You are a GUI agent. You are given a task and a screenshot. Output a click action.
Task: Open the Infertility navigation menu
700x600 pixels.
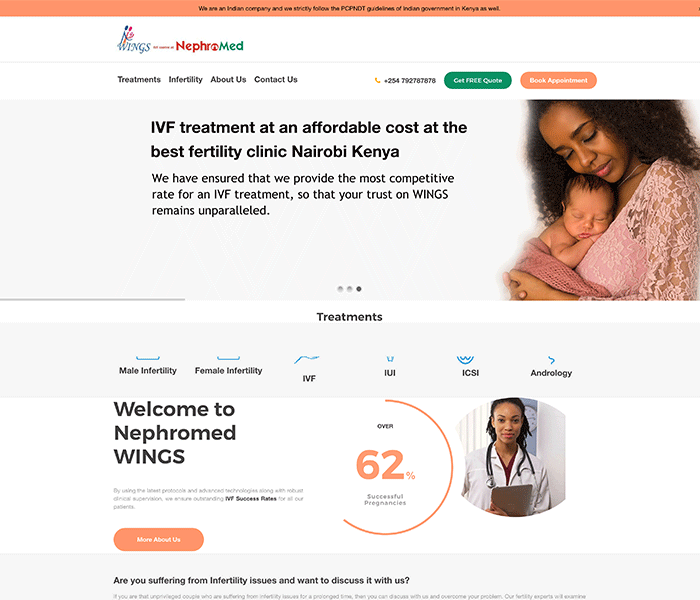coord(185,79)
